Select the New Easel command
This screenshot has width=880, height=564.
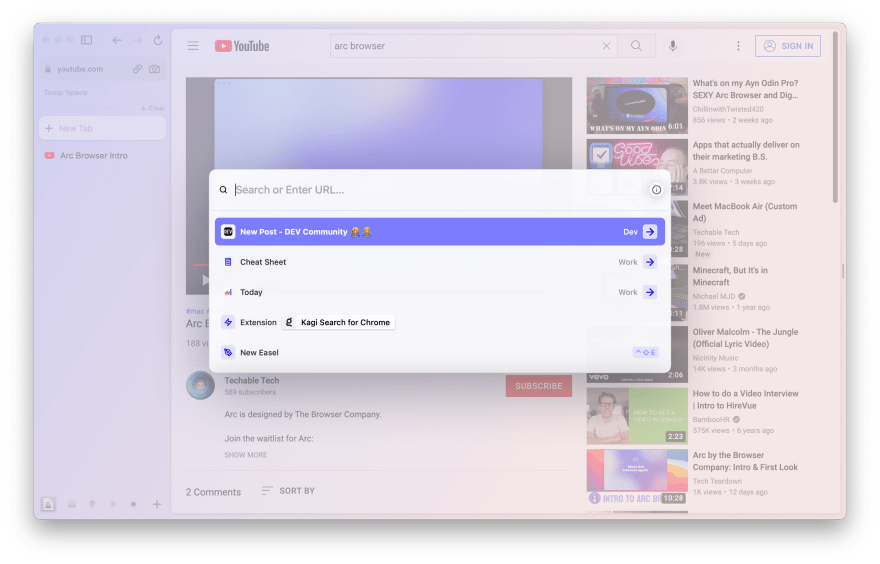(x=439, y=352)
